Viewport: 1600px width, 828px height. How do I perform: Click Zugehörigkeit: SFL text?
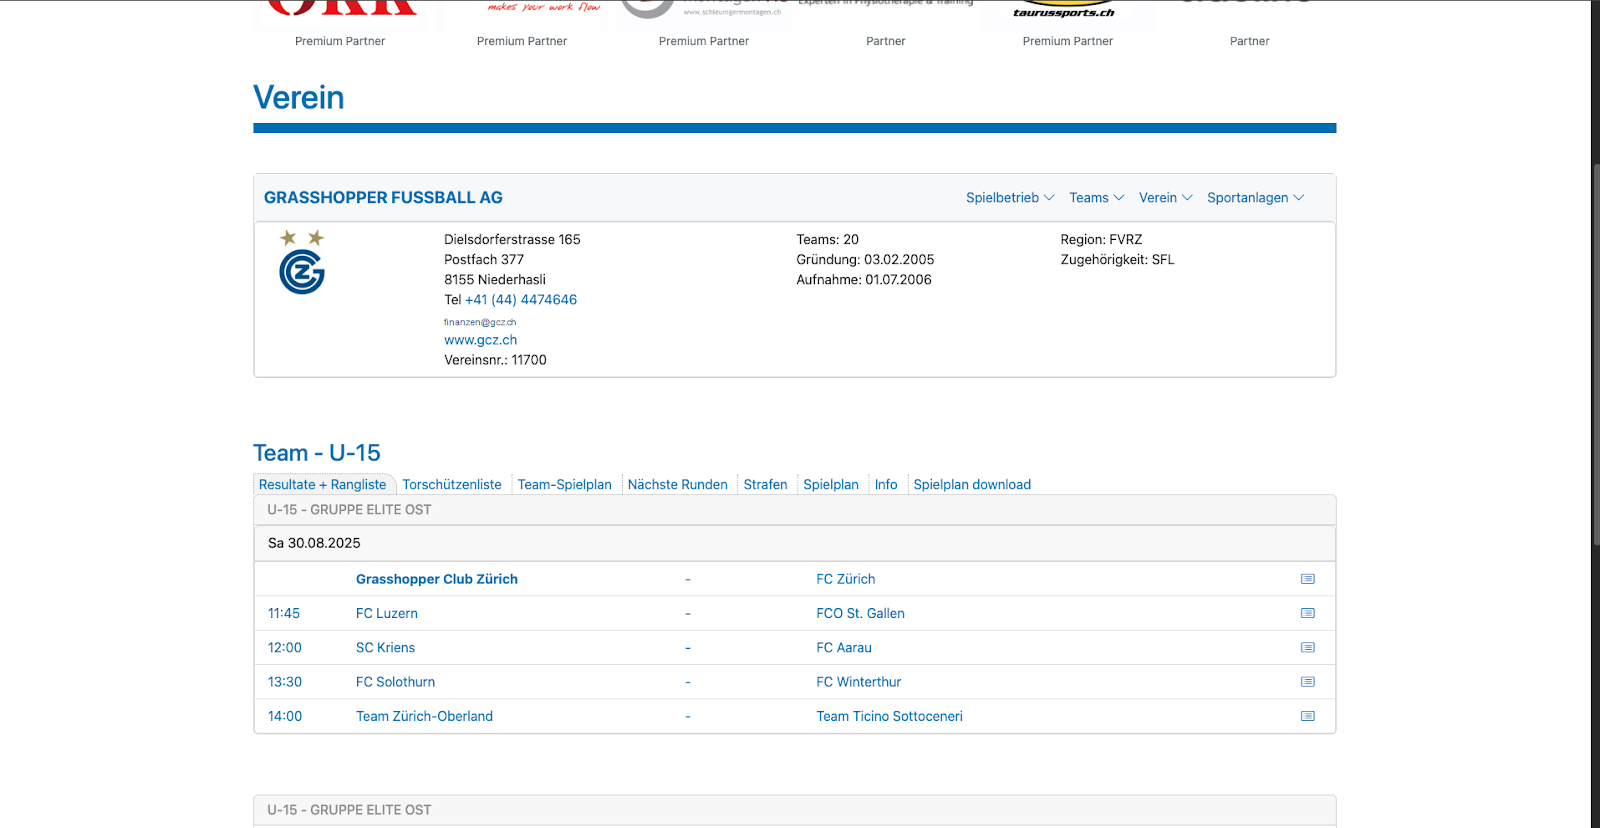click(1118, 260)
